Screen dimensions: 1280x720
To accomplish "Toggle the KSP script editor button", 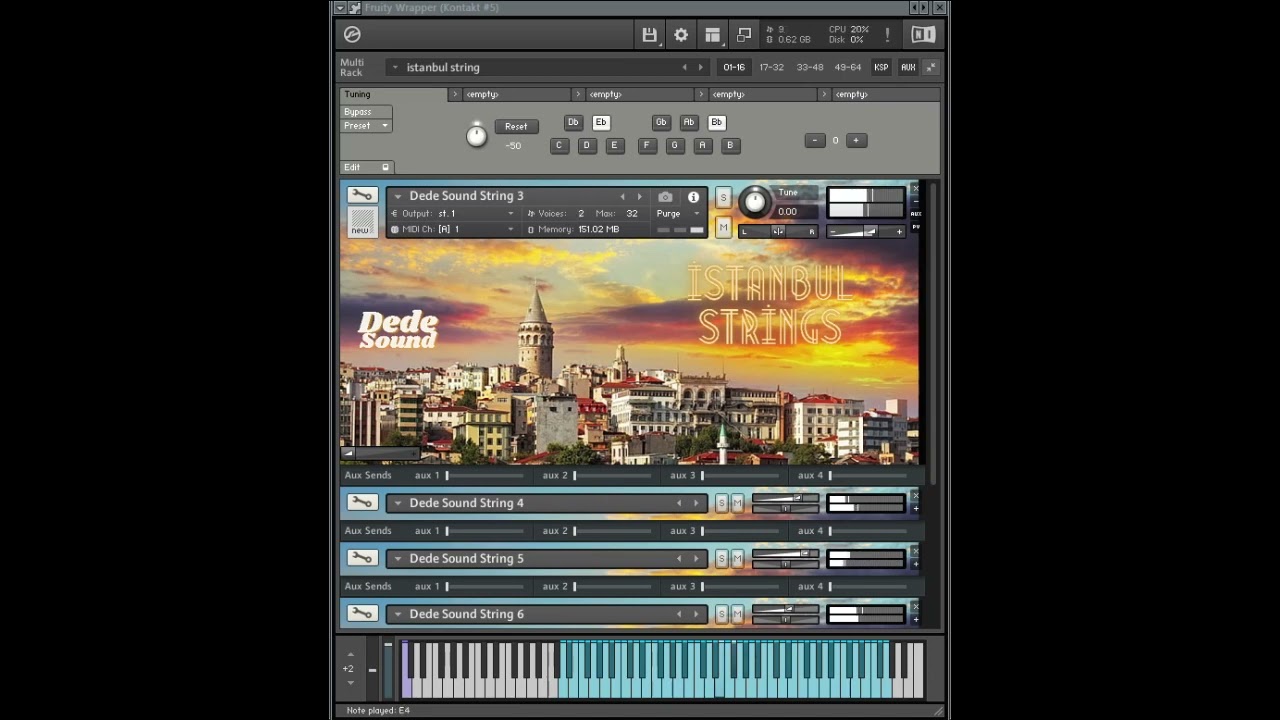I will tap(881, 67).
